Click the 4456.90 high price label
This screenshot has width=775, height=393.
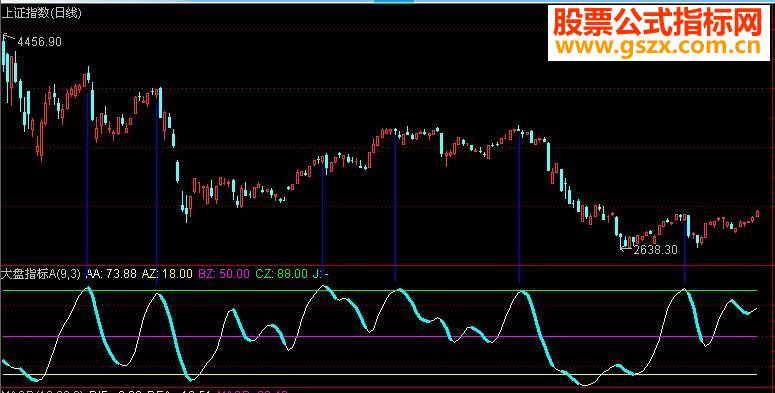click(x=40, y=43)
